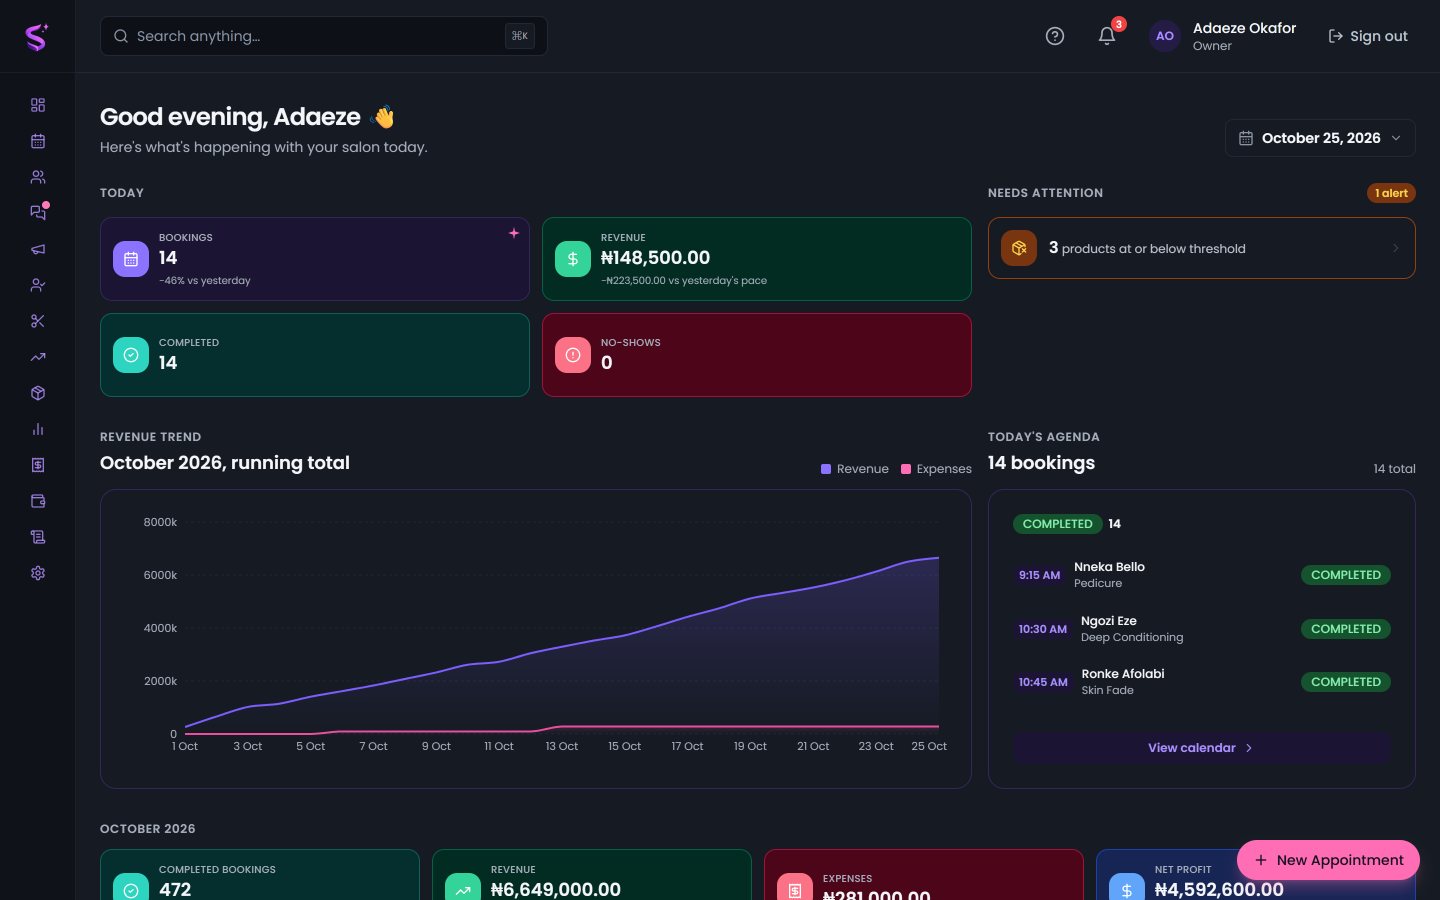Open the scroll document icon in the sidebar
The height and width of the screenshot is (900, 1440).
38,537
